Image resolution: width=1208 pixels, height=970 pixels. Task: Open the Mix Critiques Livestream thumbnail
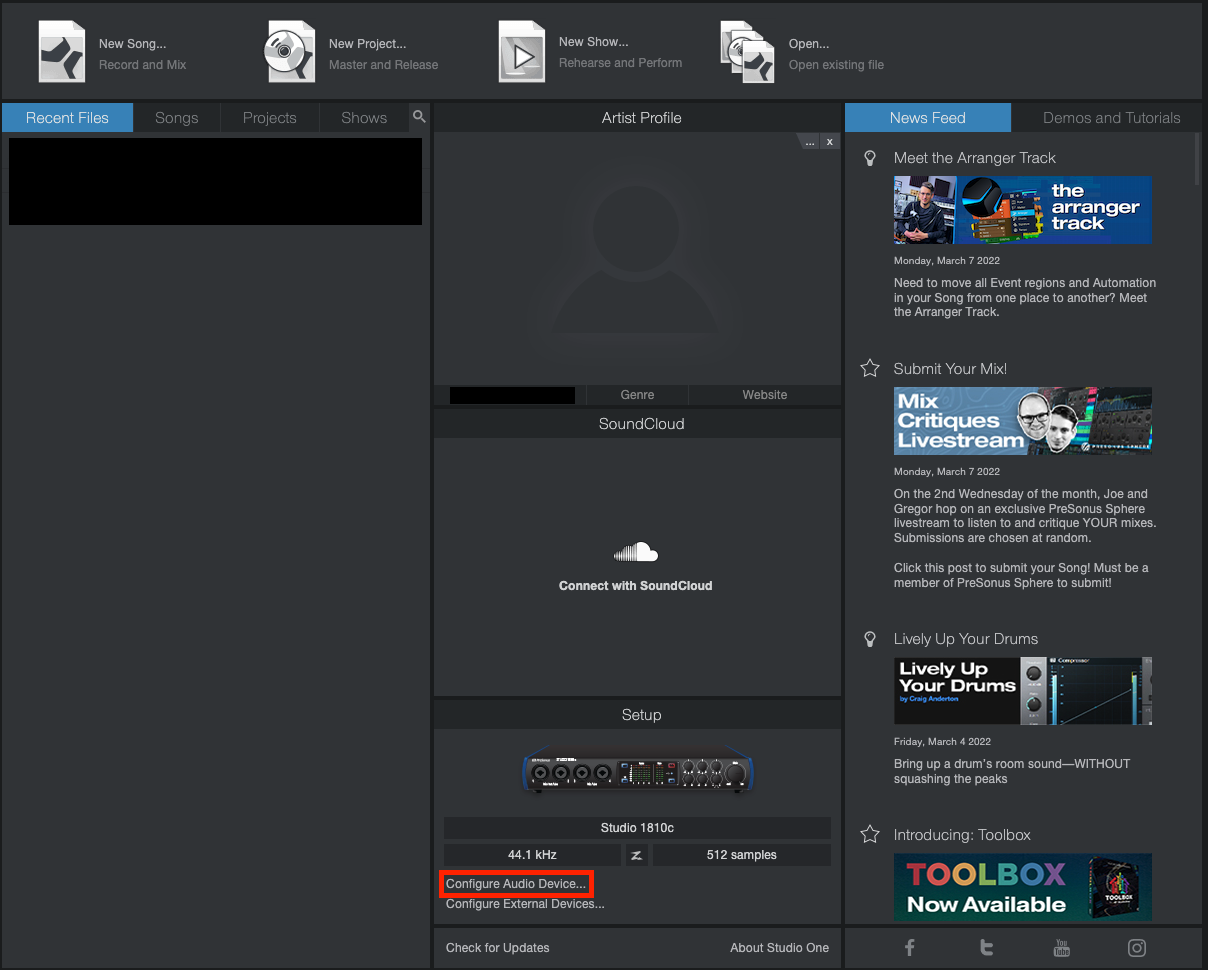coord(1022,421)
